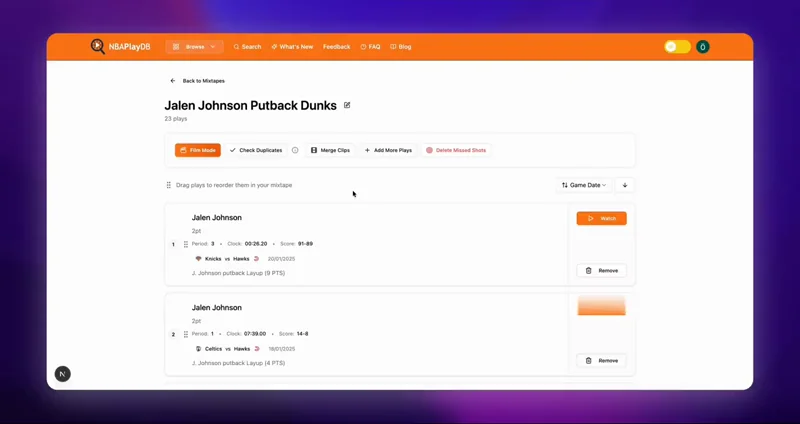
Task: Toggle the yellow theme switch
Action: (x=677, y=47)
